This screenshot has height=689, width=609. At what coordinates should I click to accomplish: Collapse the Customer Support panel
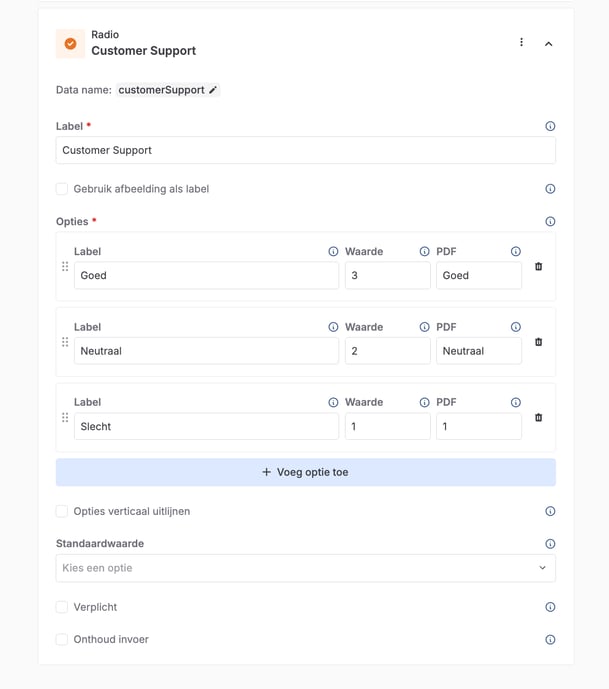[x=548, y=44]
